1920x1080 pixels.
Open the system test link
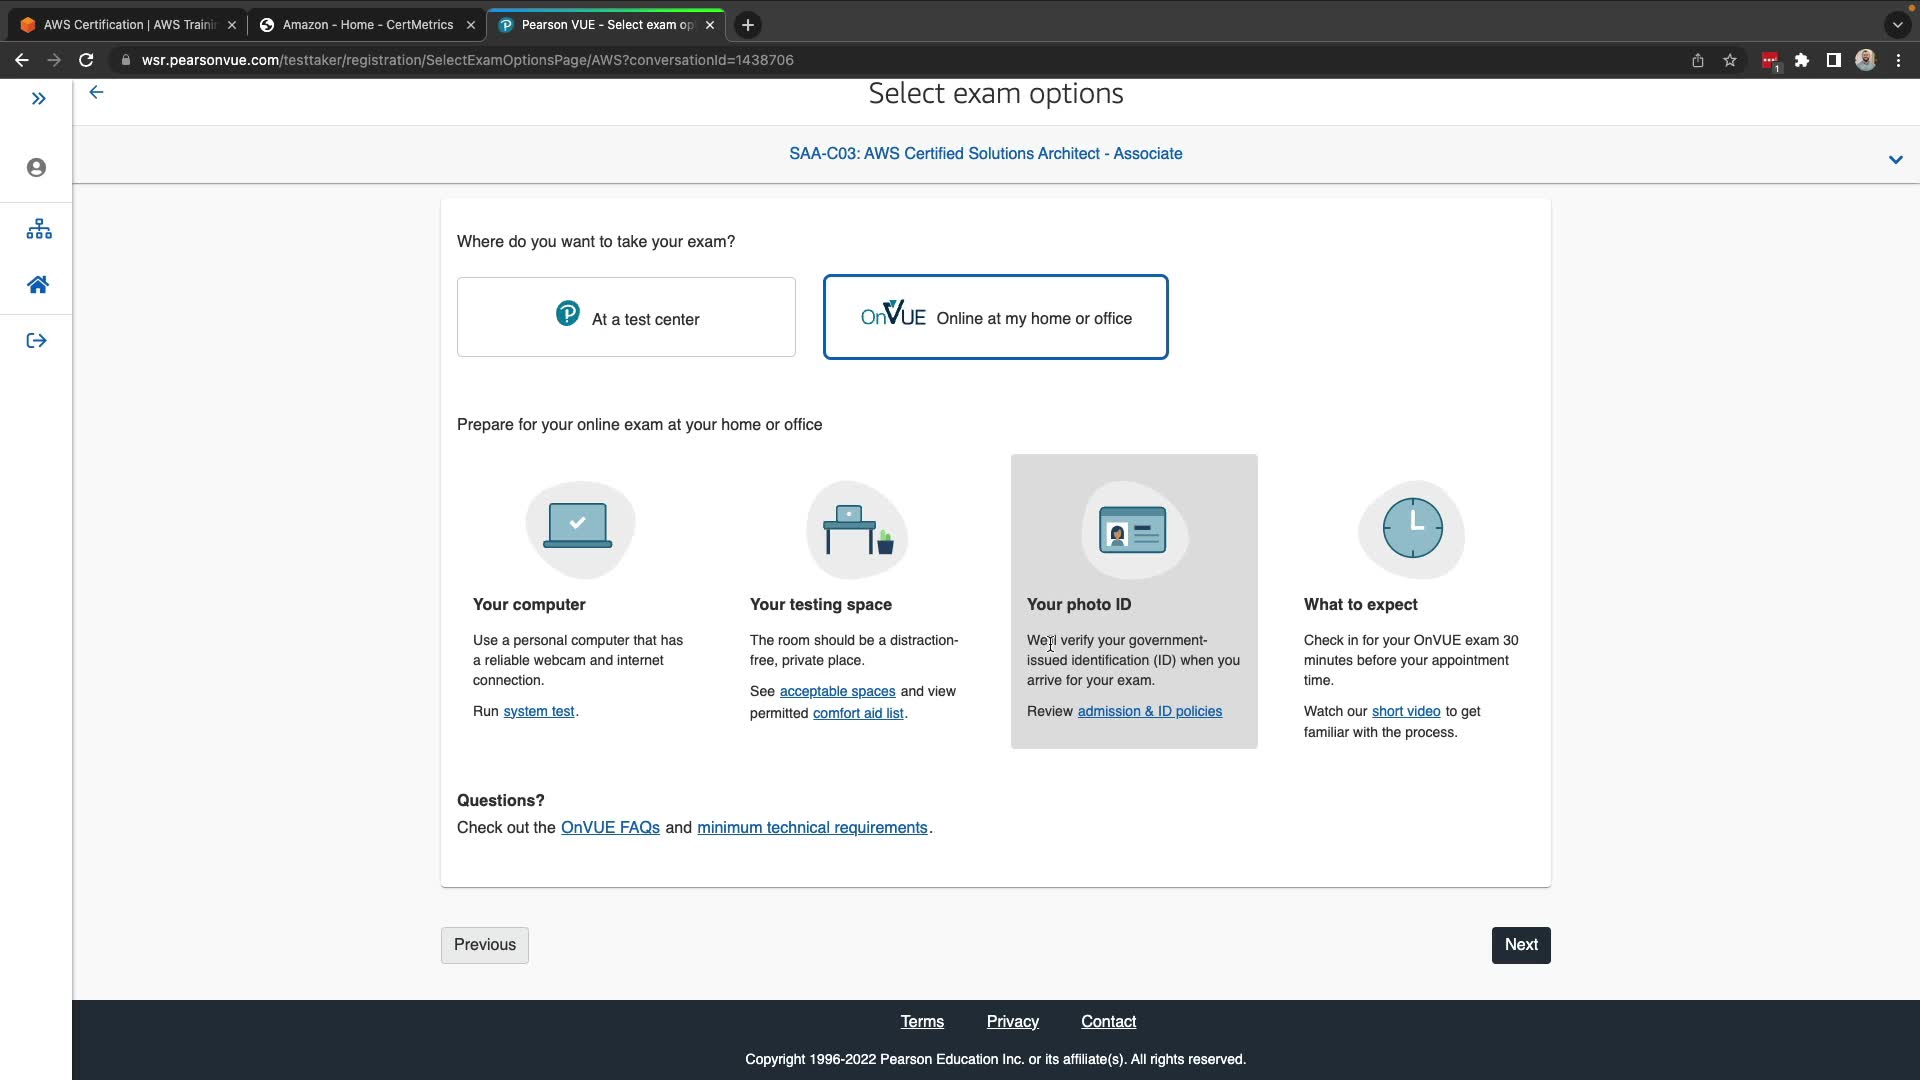[538, 712]
